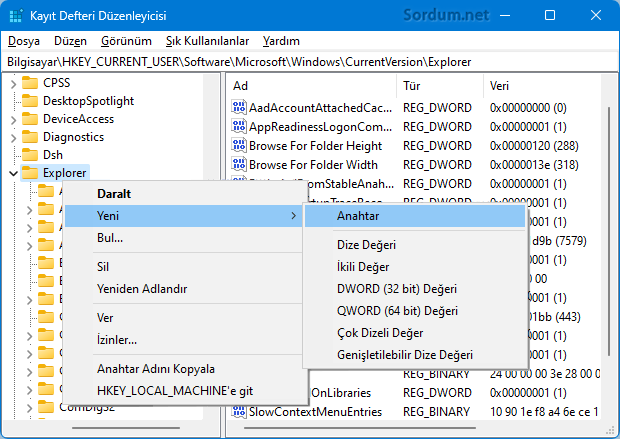The height and width of the screenshot is (439, 620).
Task: Click the values pane vertical scrollbar
Action: click(609, 231)
